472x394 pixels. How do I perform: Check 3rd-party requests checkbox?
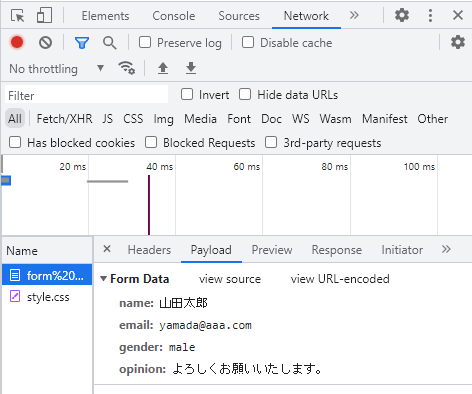click(x=271, y=142)
